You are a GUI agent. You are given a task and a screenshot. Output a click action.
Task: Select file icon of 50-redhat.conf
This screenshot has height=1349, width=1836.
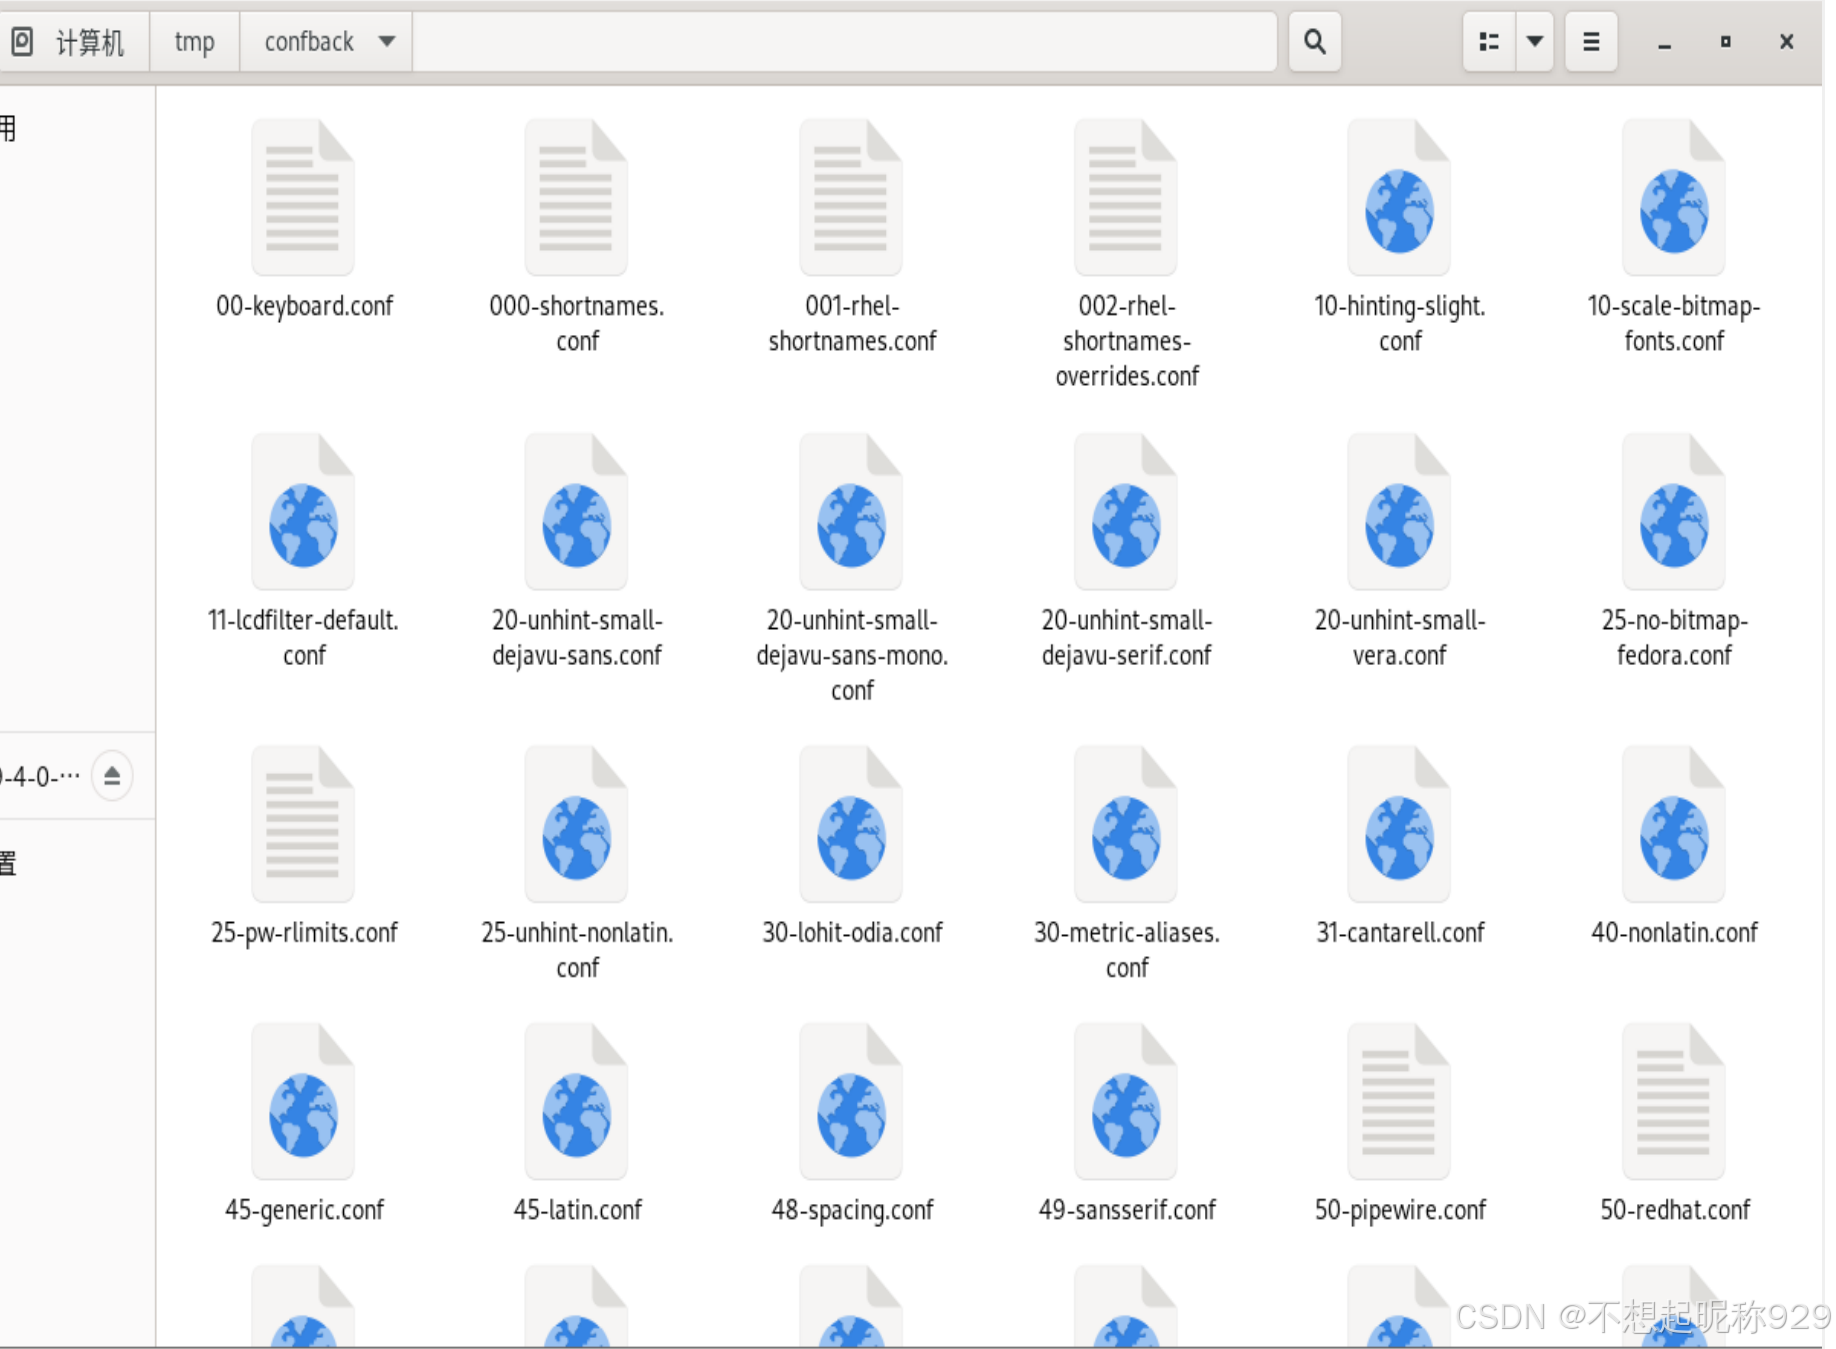1674,1101
